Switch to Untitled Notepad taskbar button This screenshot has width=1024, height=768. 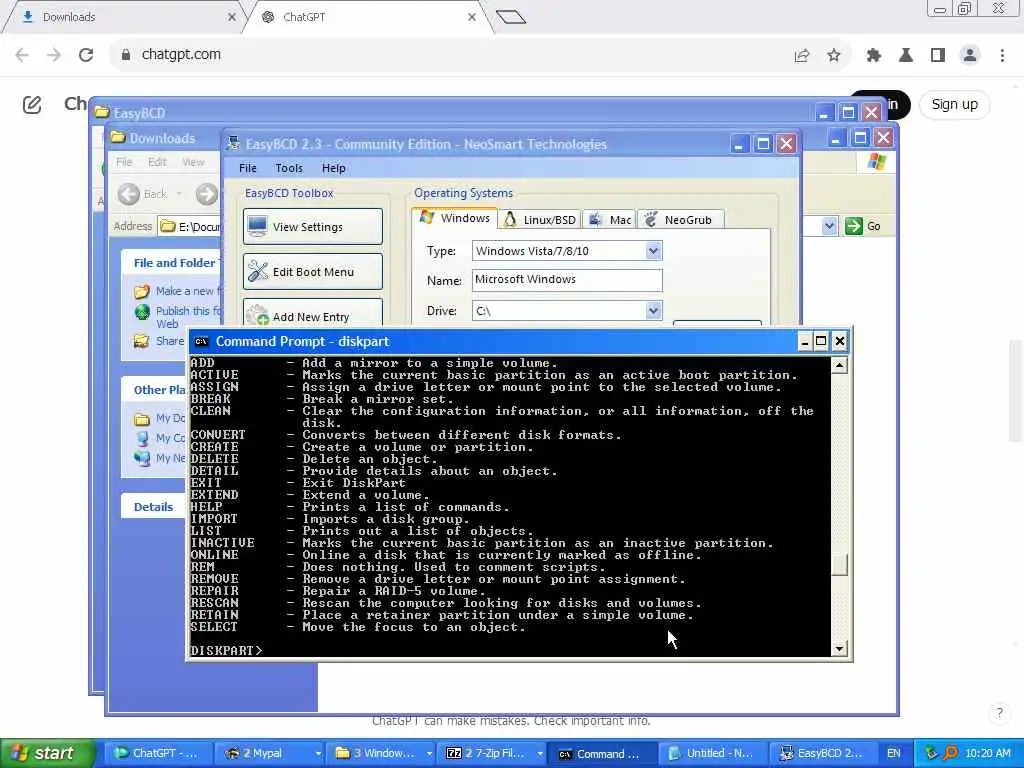click(x=712, y=754)
